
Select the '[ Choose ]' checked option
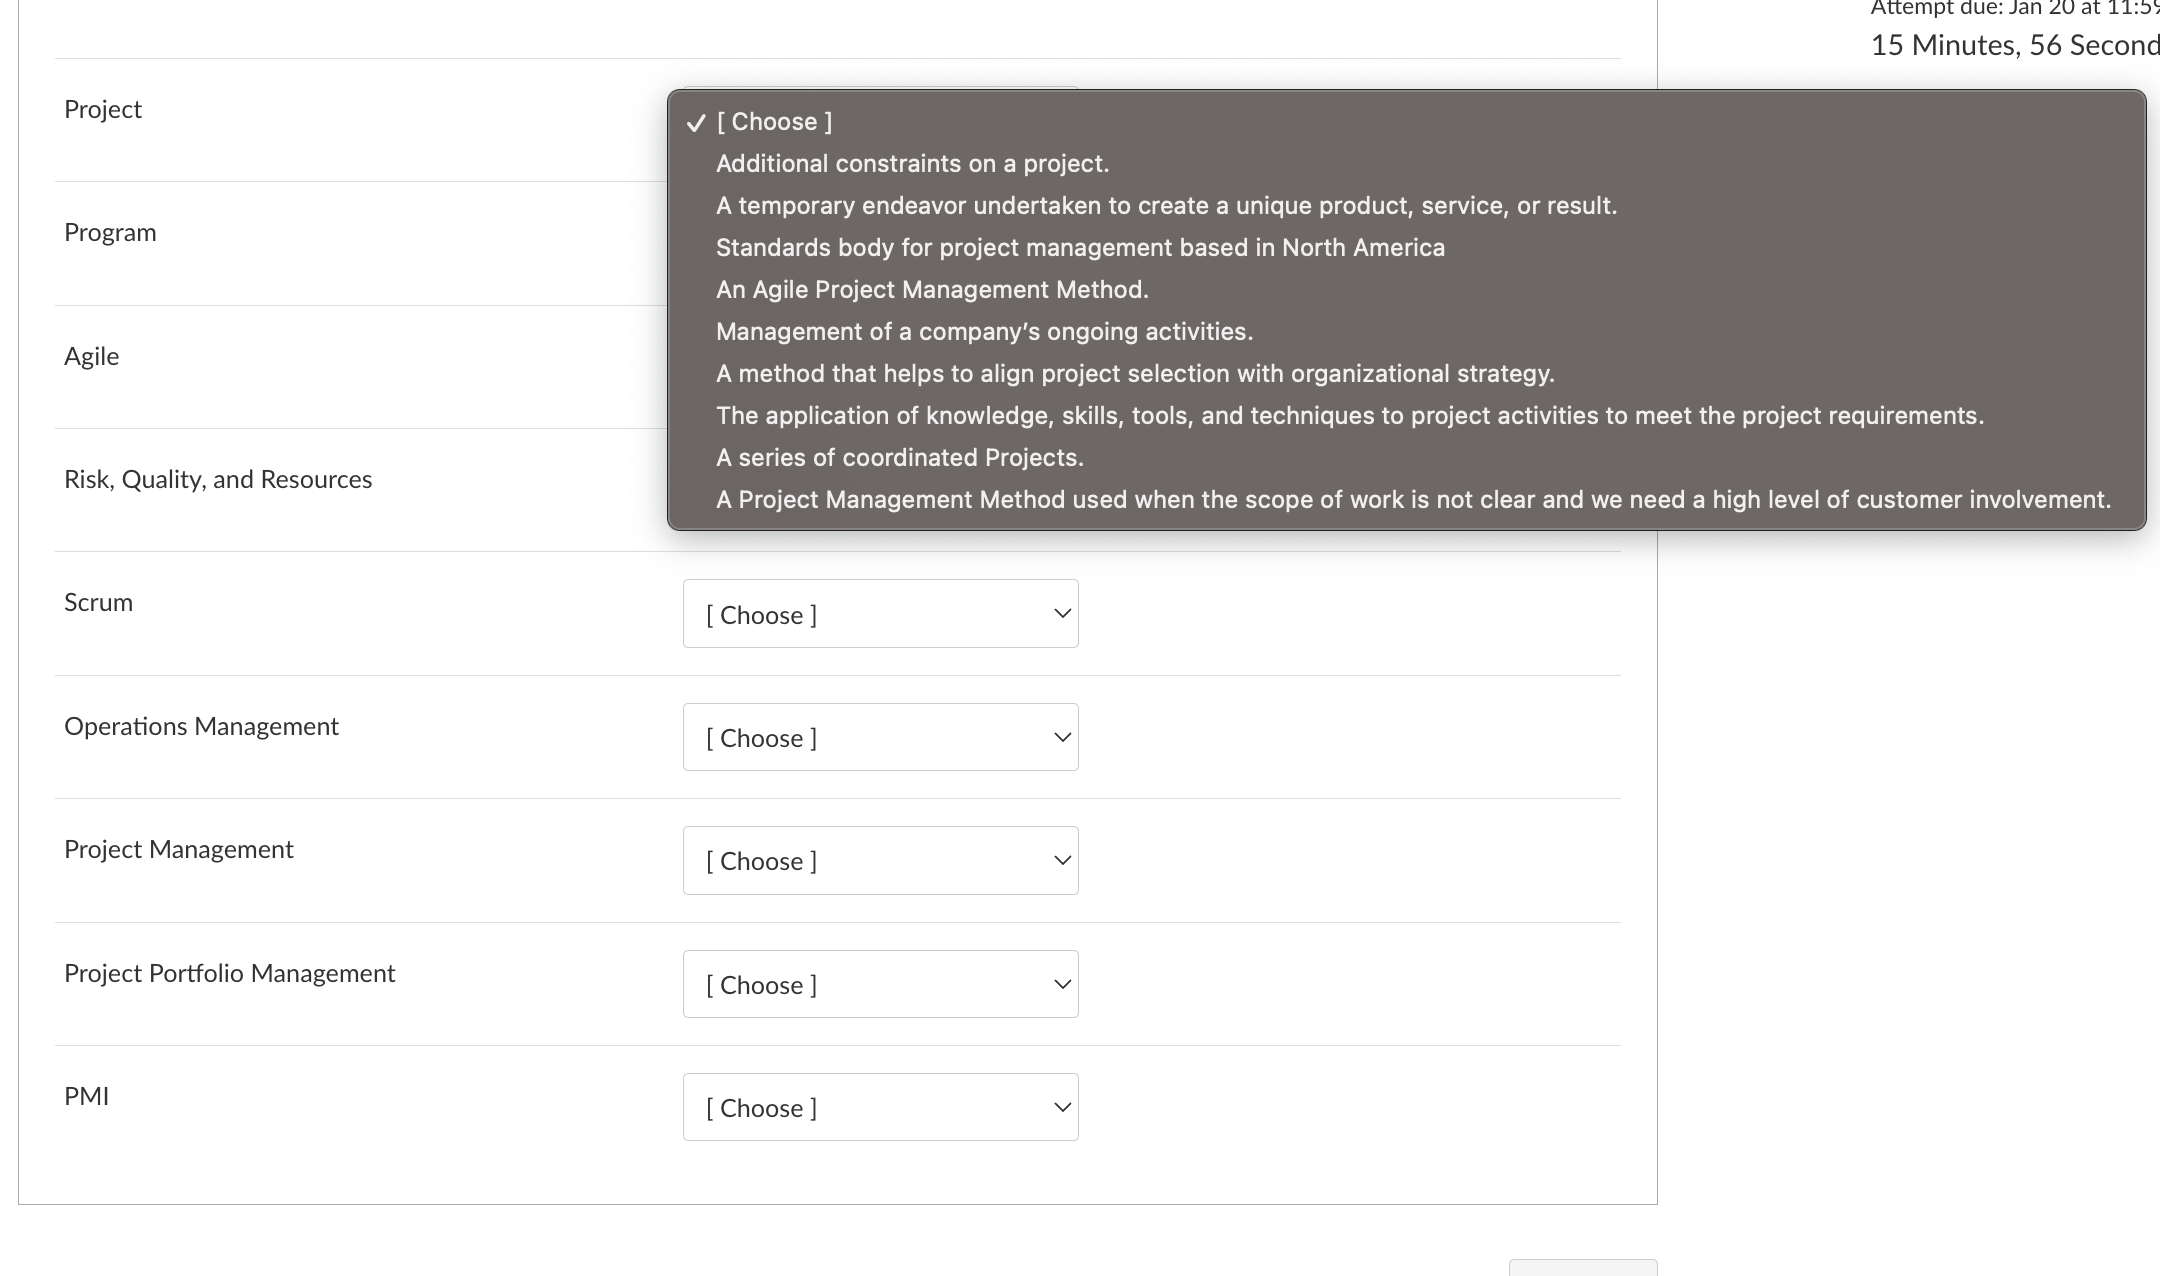point(774,122)
